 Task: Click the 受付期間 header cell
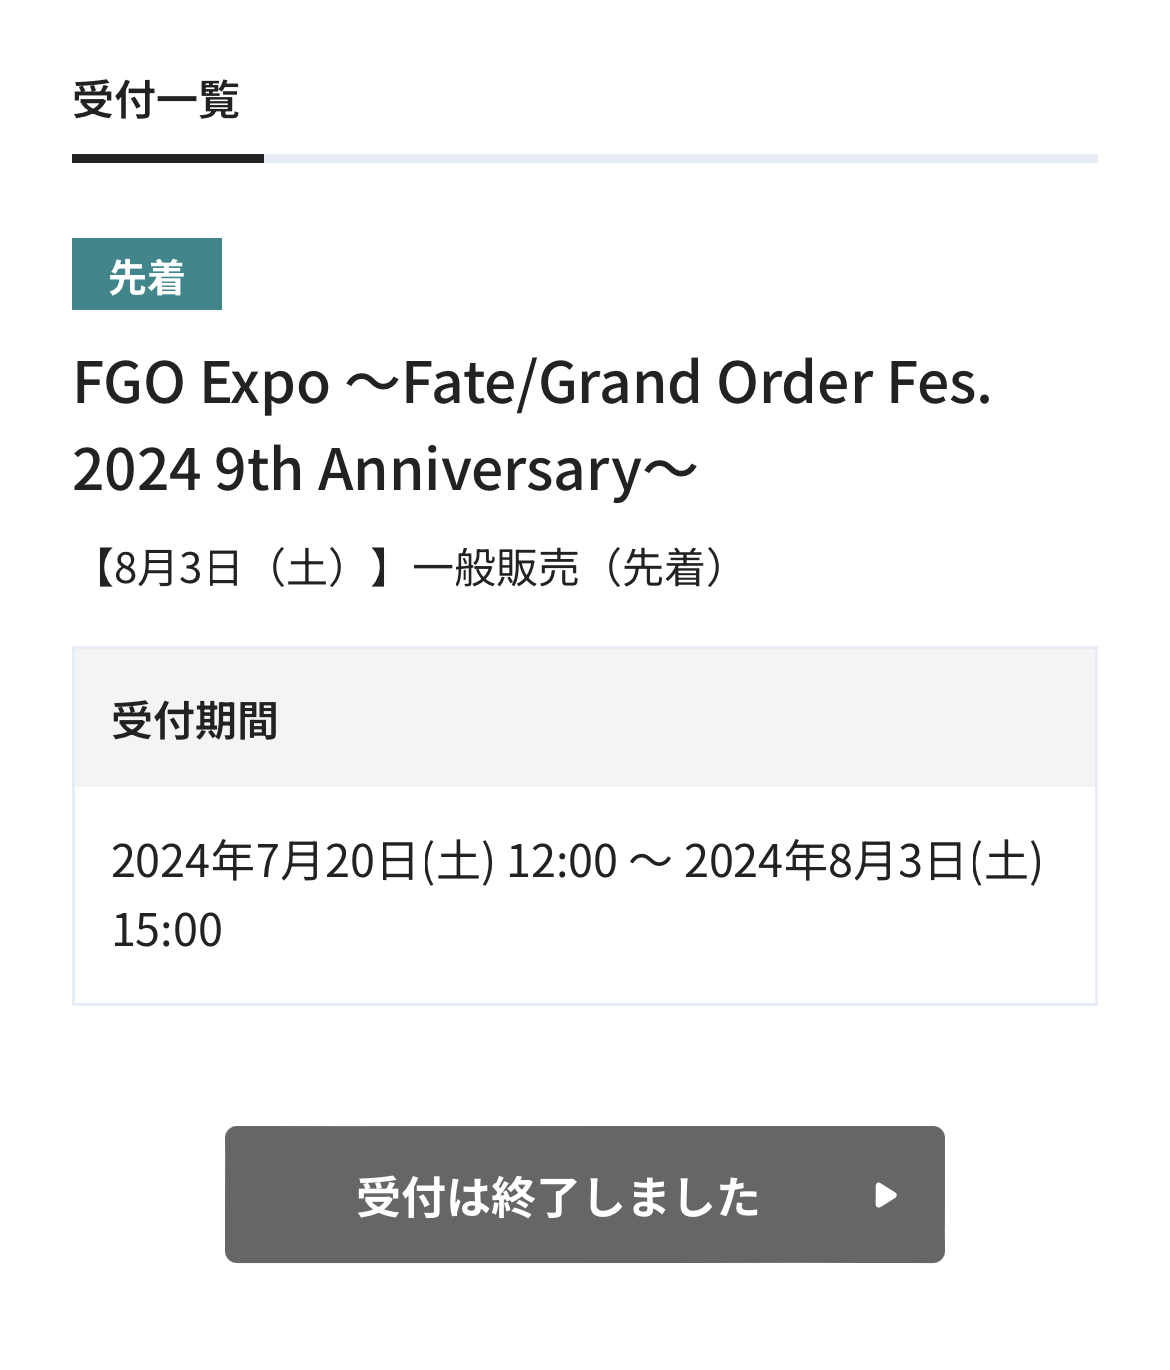point(195,720)
